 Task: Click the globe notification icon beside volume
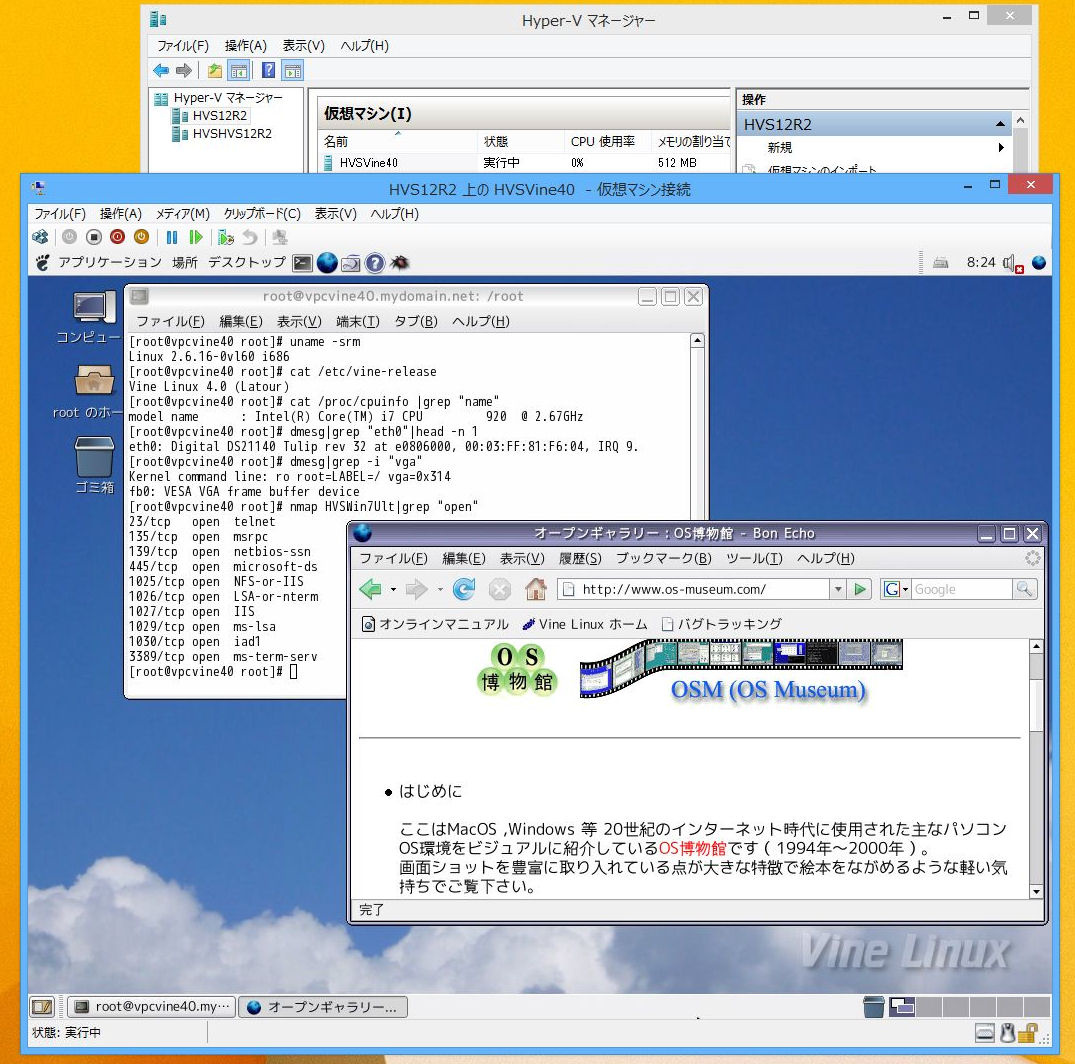(x=1039, y=263)
